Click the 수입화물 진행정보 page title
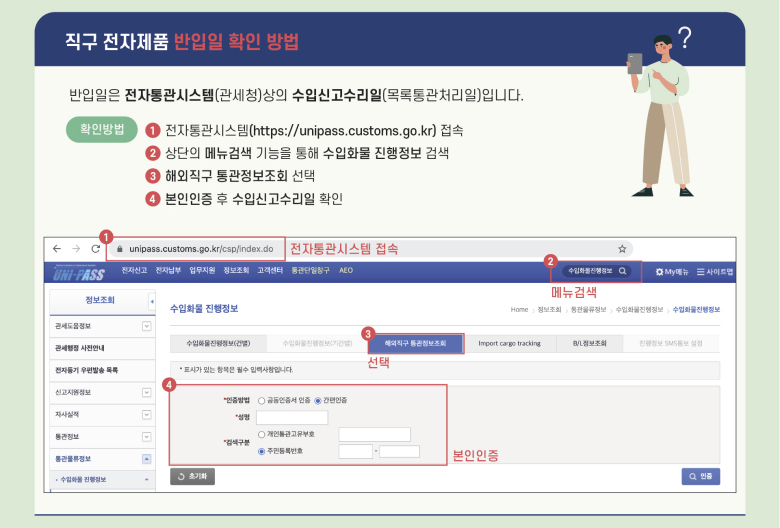This screenshot has height=528, width=780. point(204,309)
